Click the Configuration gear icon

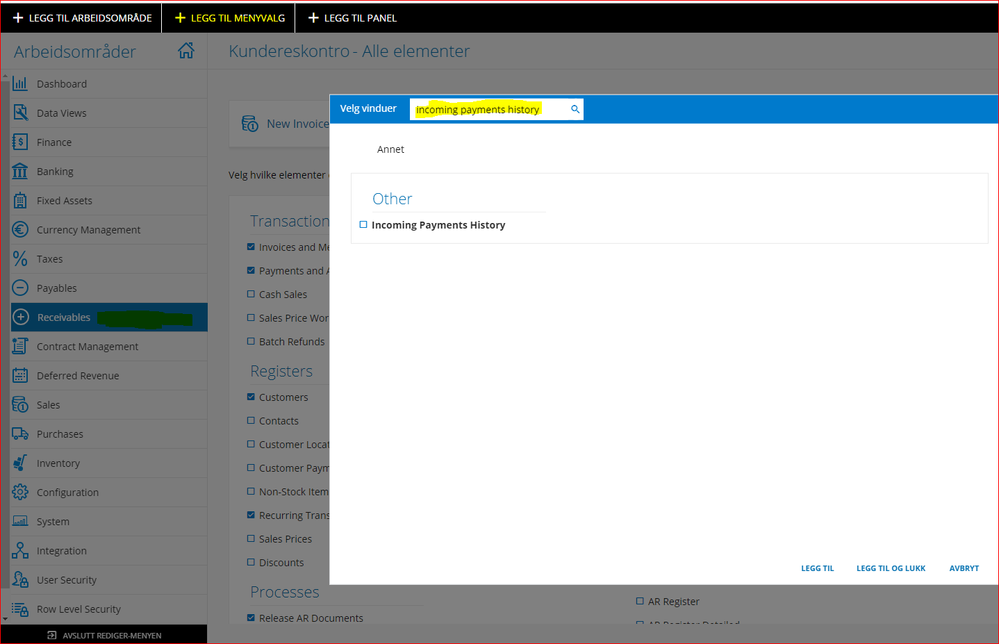click(20, 492)
